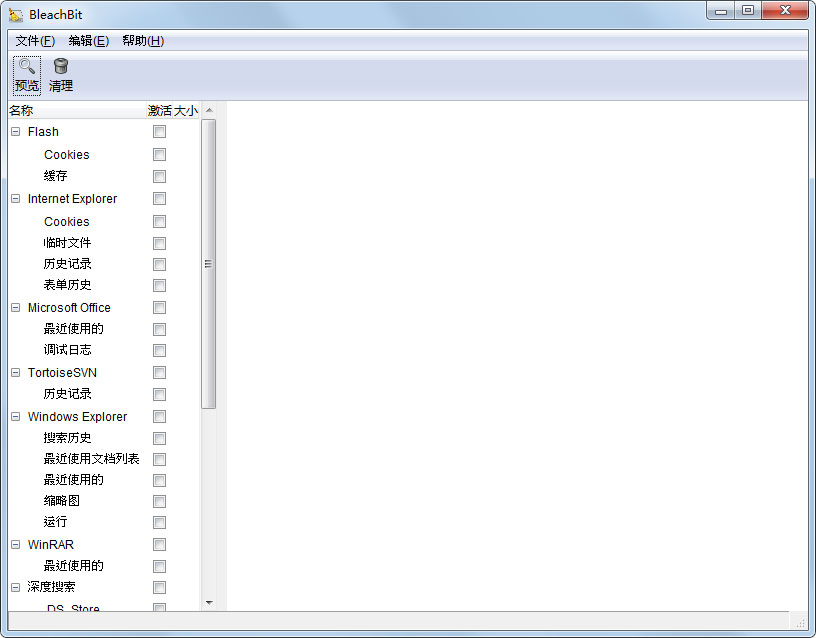The image size is (816, 638).
Task: Check the Flash 缓存 checkbox
Action: (159, 176)
